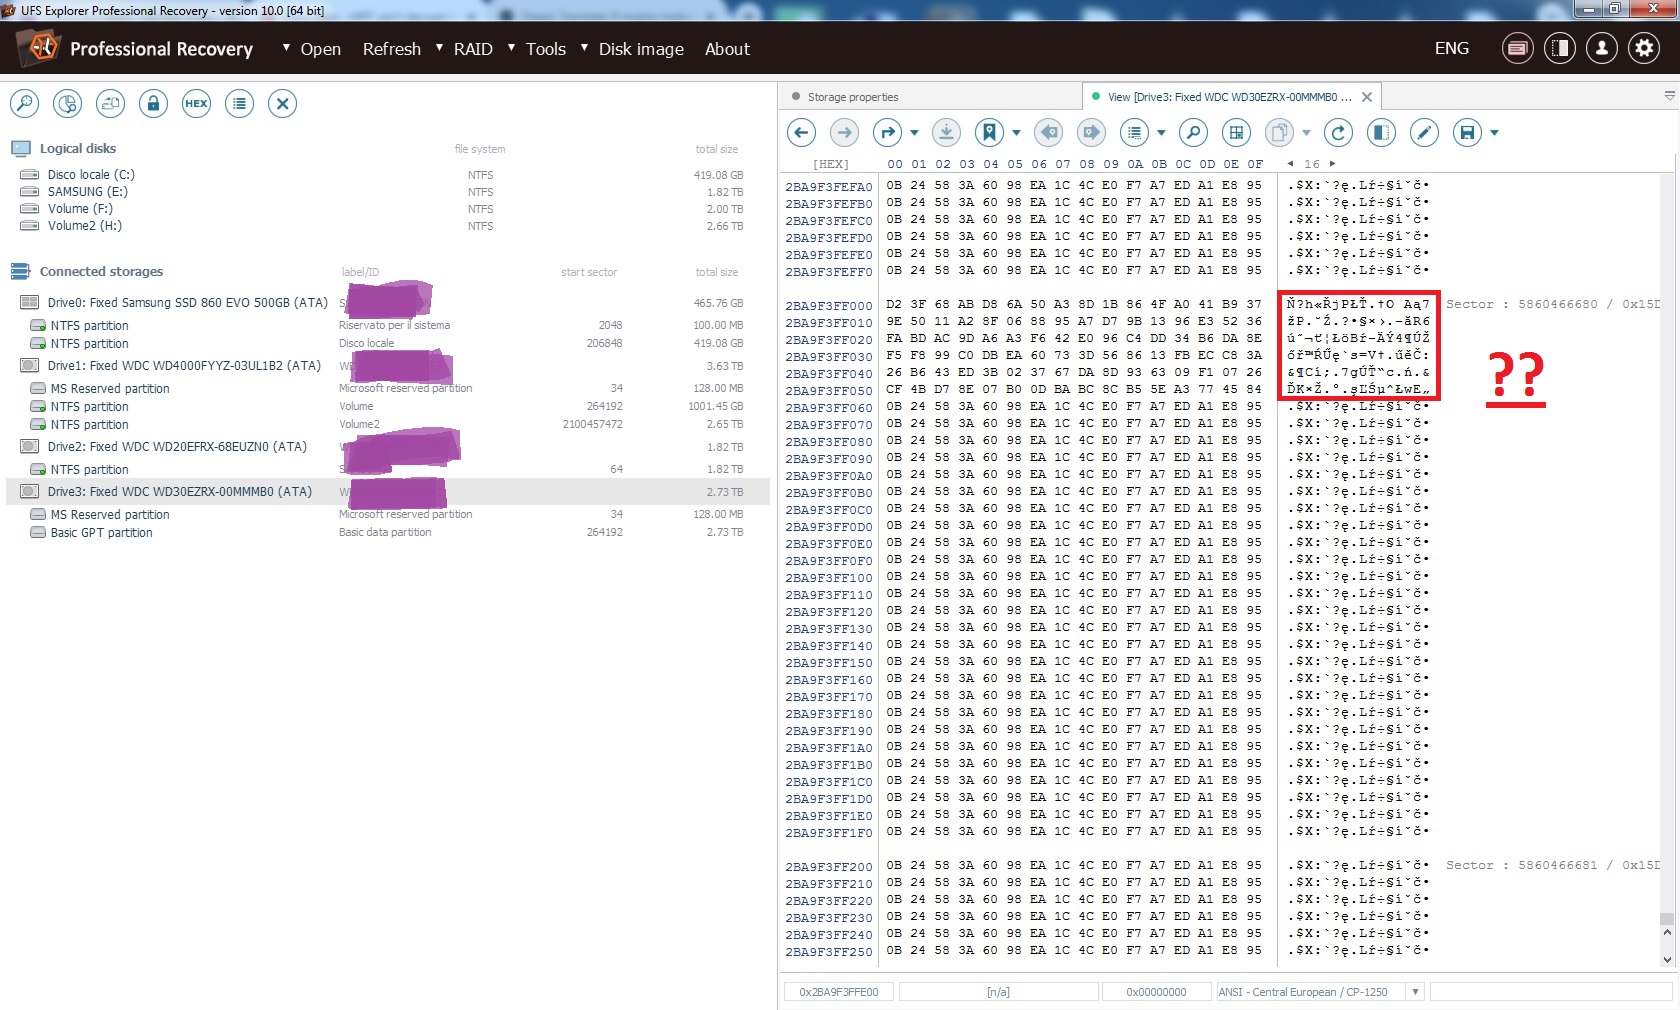
Task: Expand the bookmark dropdown arrow
Action: click(x=1016, y=132)
